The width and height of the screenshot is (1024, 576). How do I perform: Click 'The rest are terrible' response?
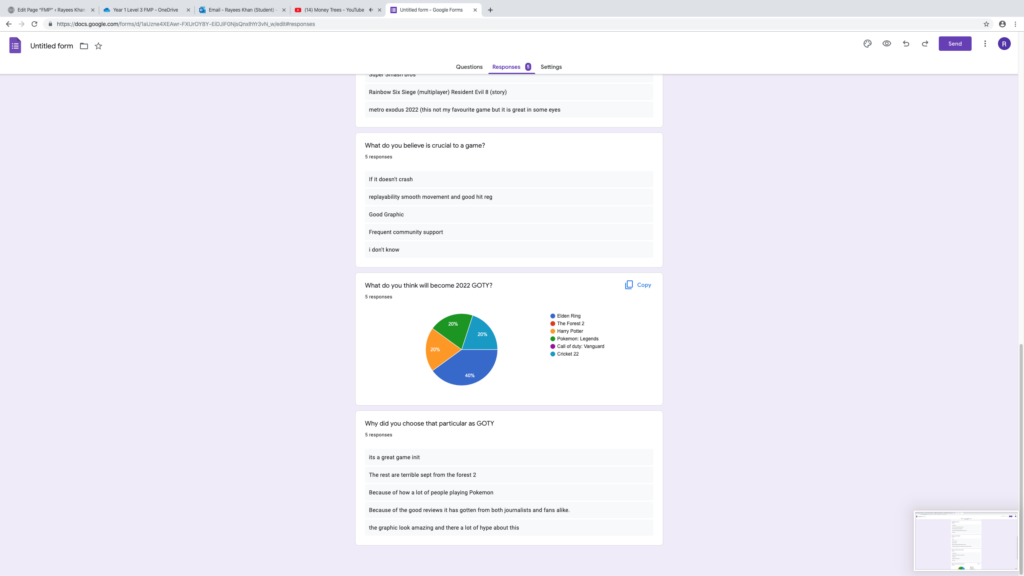click(509, 475)
